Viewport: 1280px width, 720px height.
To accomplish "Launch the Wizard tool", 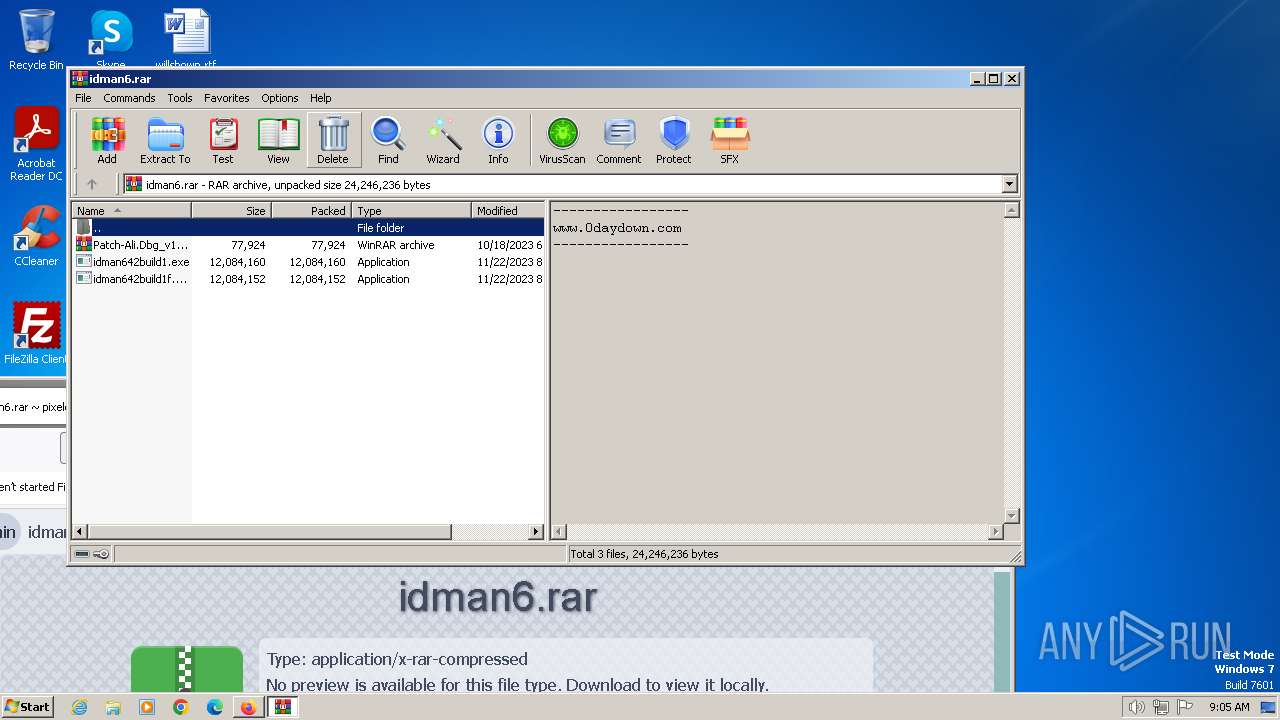I will pyautogui.click(x=443, y=140).
